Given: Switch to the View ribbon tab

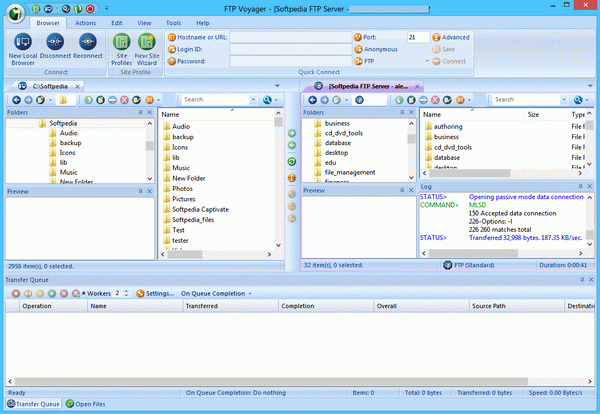Looking at the screenshot, I should click(144, 23).
